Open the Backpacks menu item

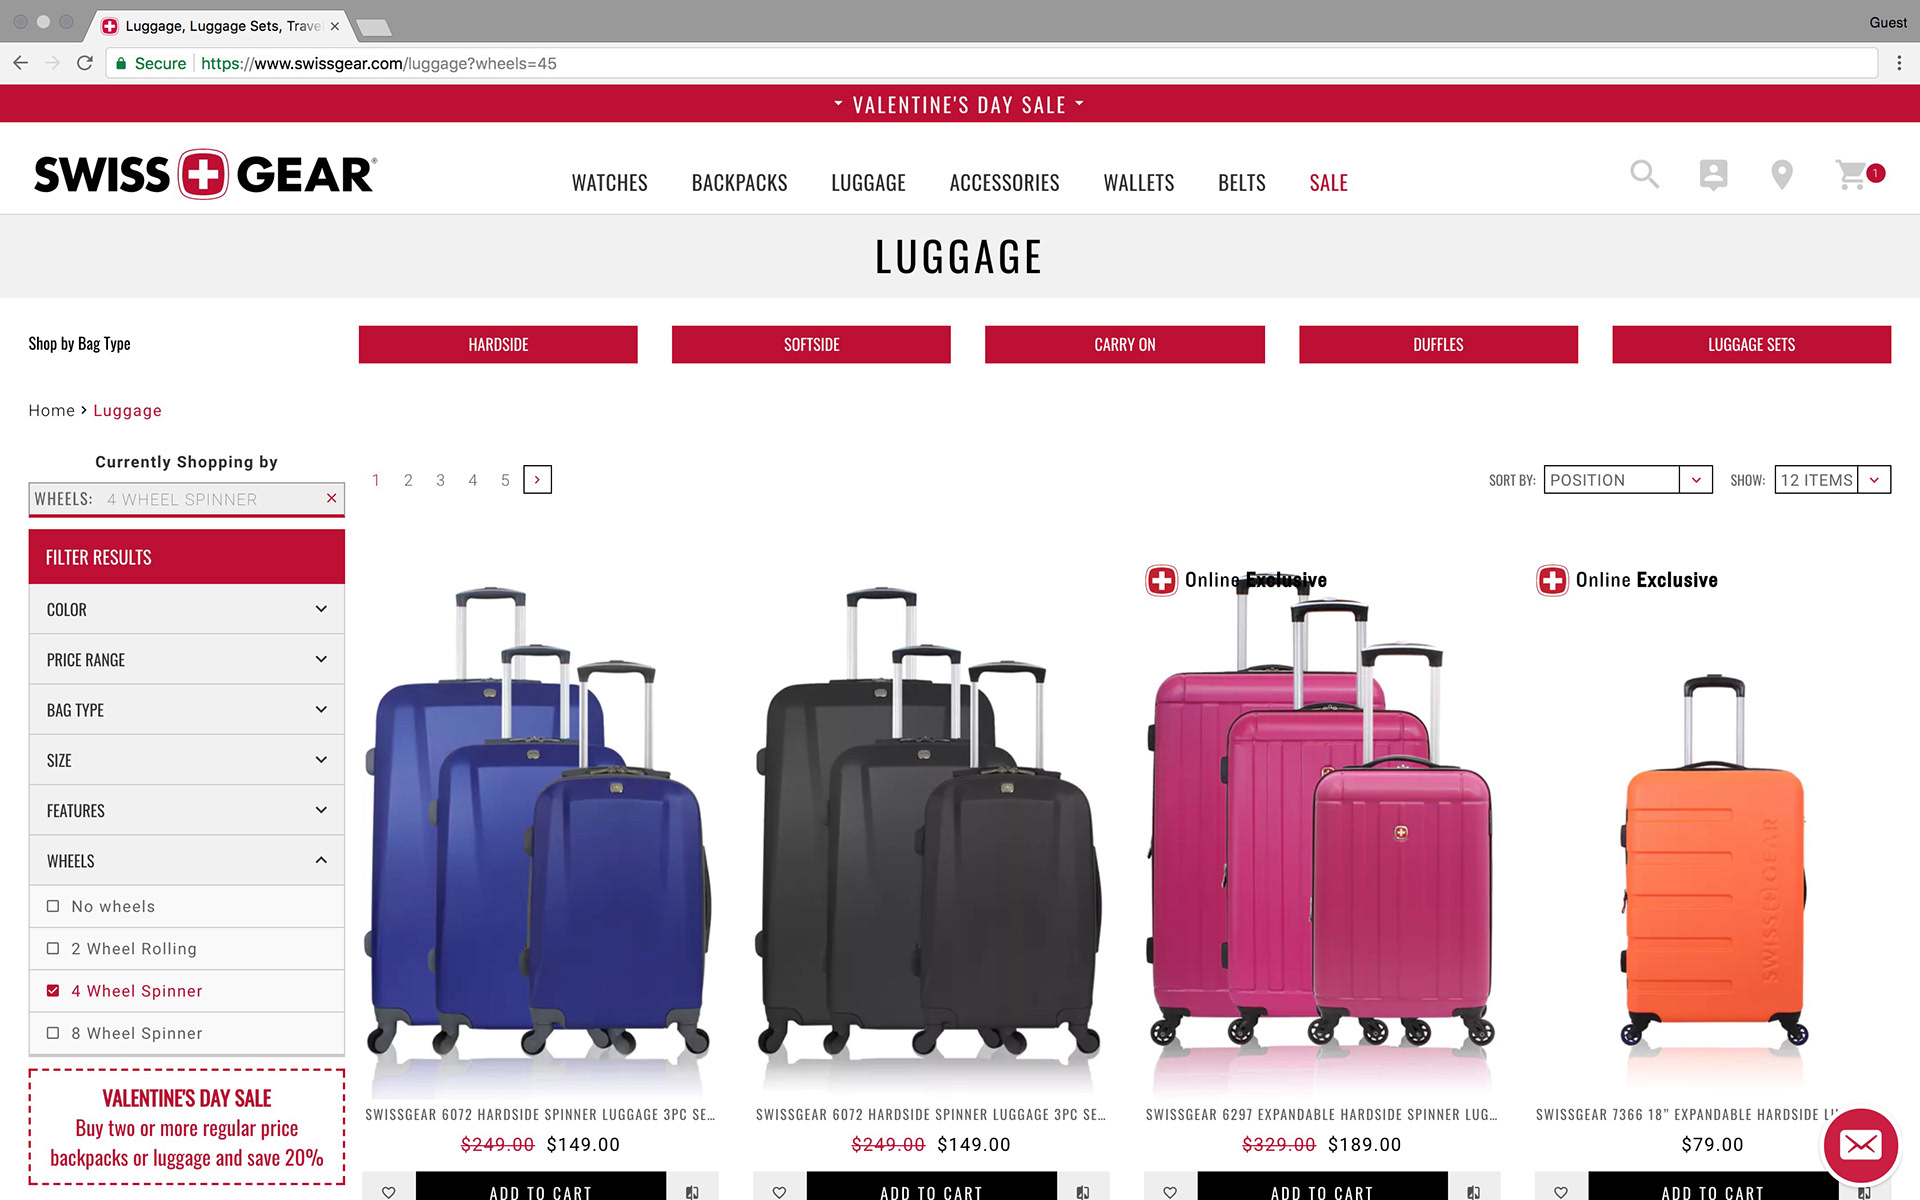(x=739, y=183)
